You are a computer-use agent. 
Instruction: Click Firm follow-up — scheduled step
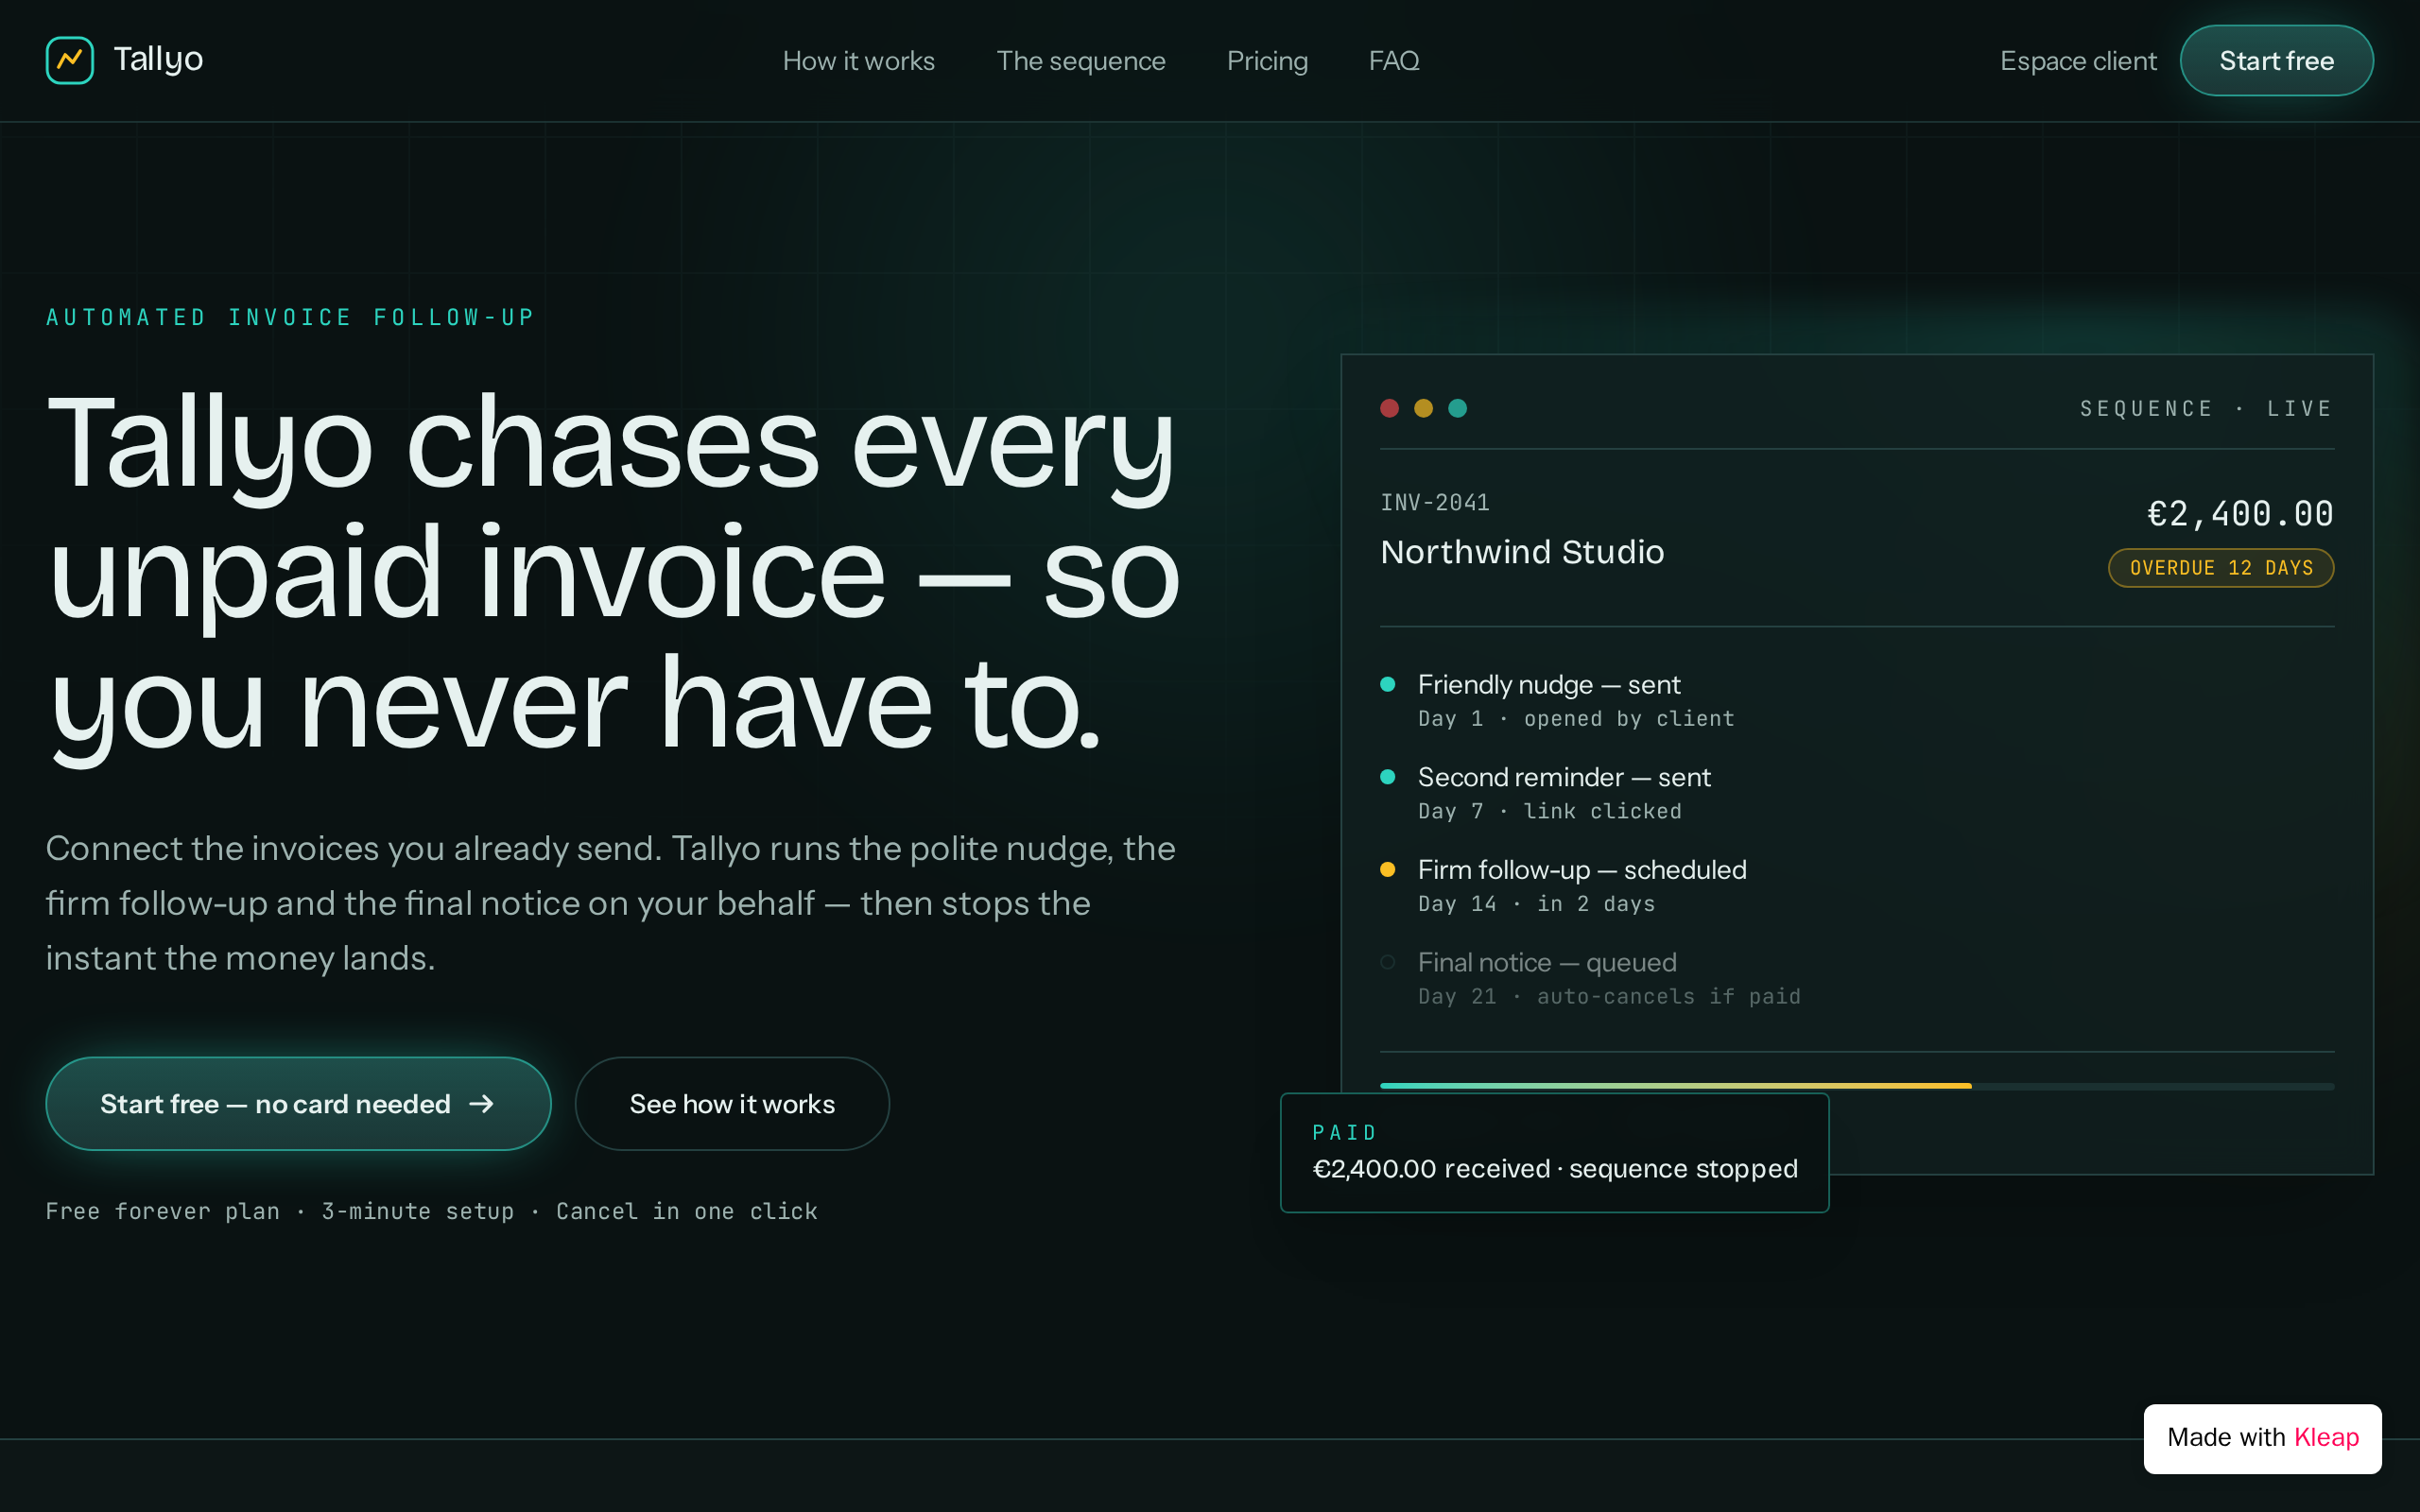pos(1582,870)
